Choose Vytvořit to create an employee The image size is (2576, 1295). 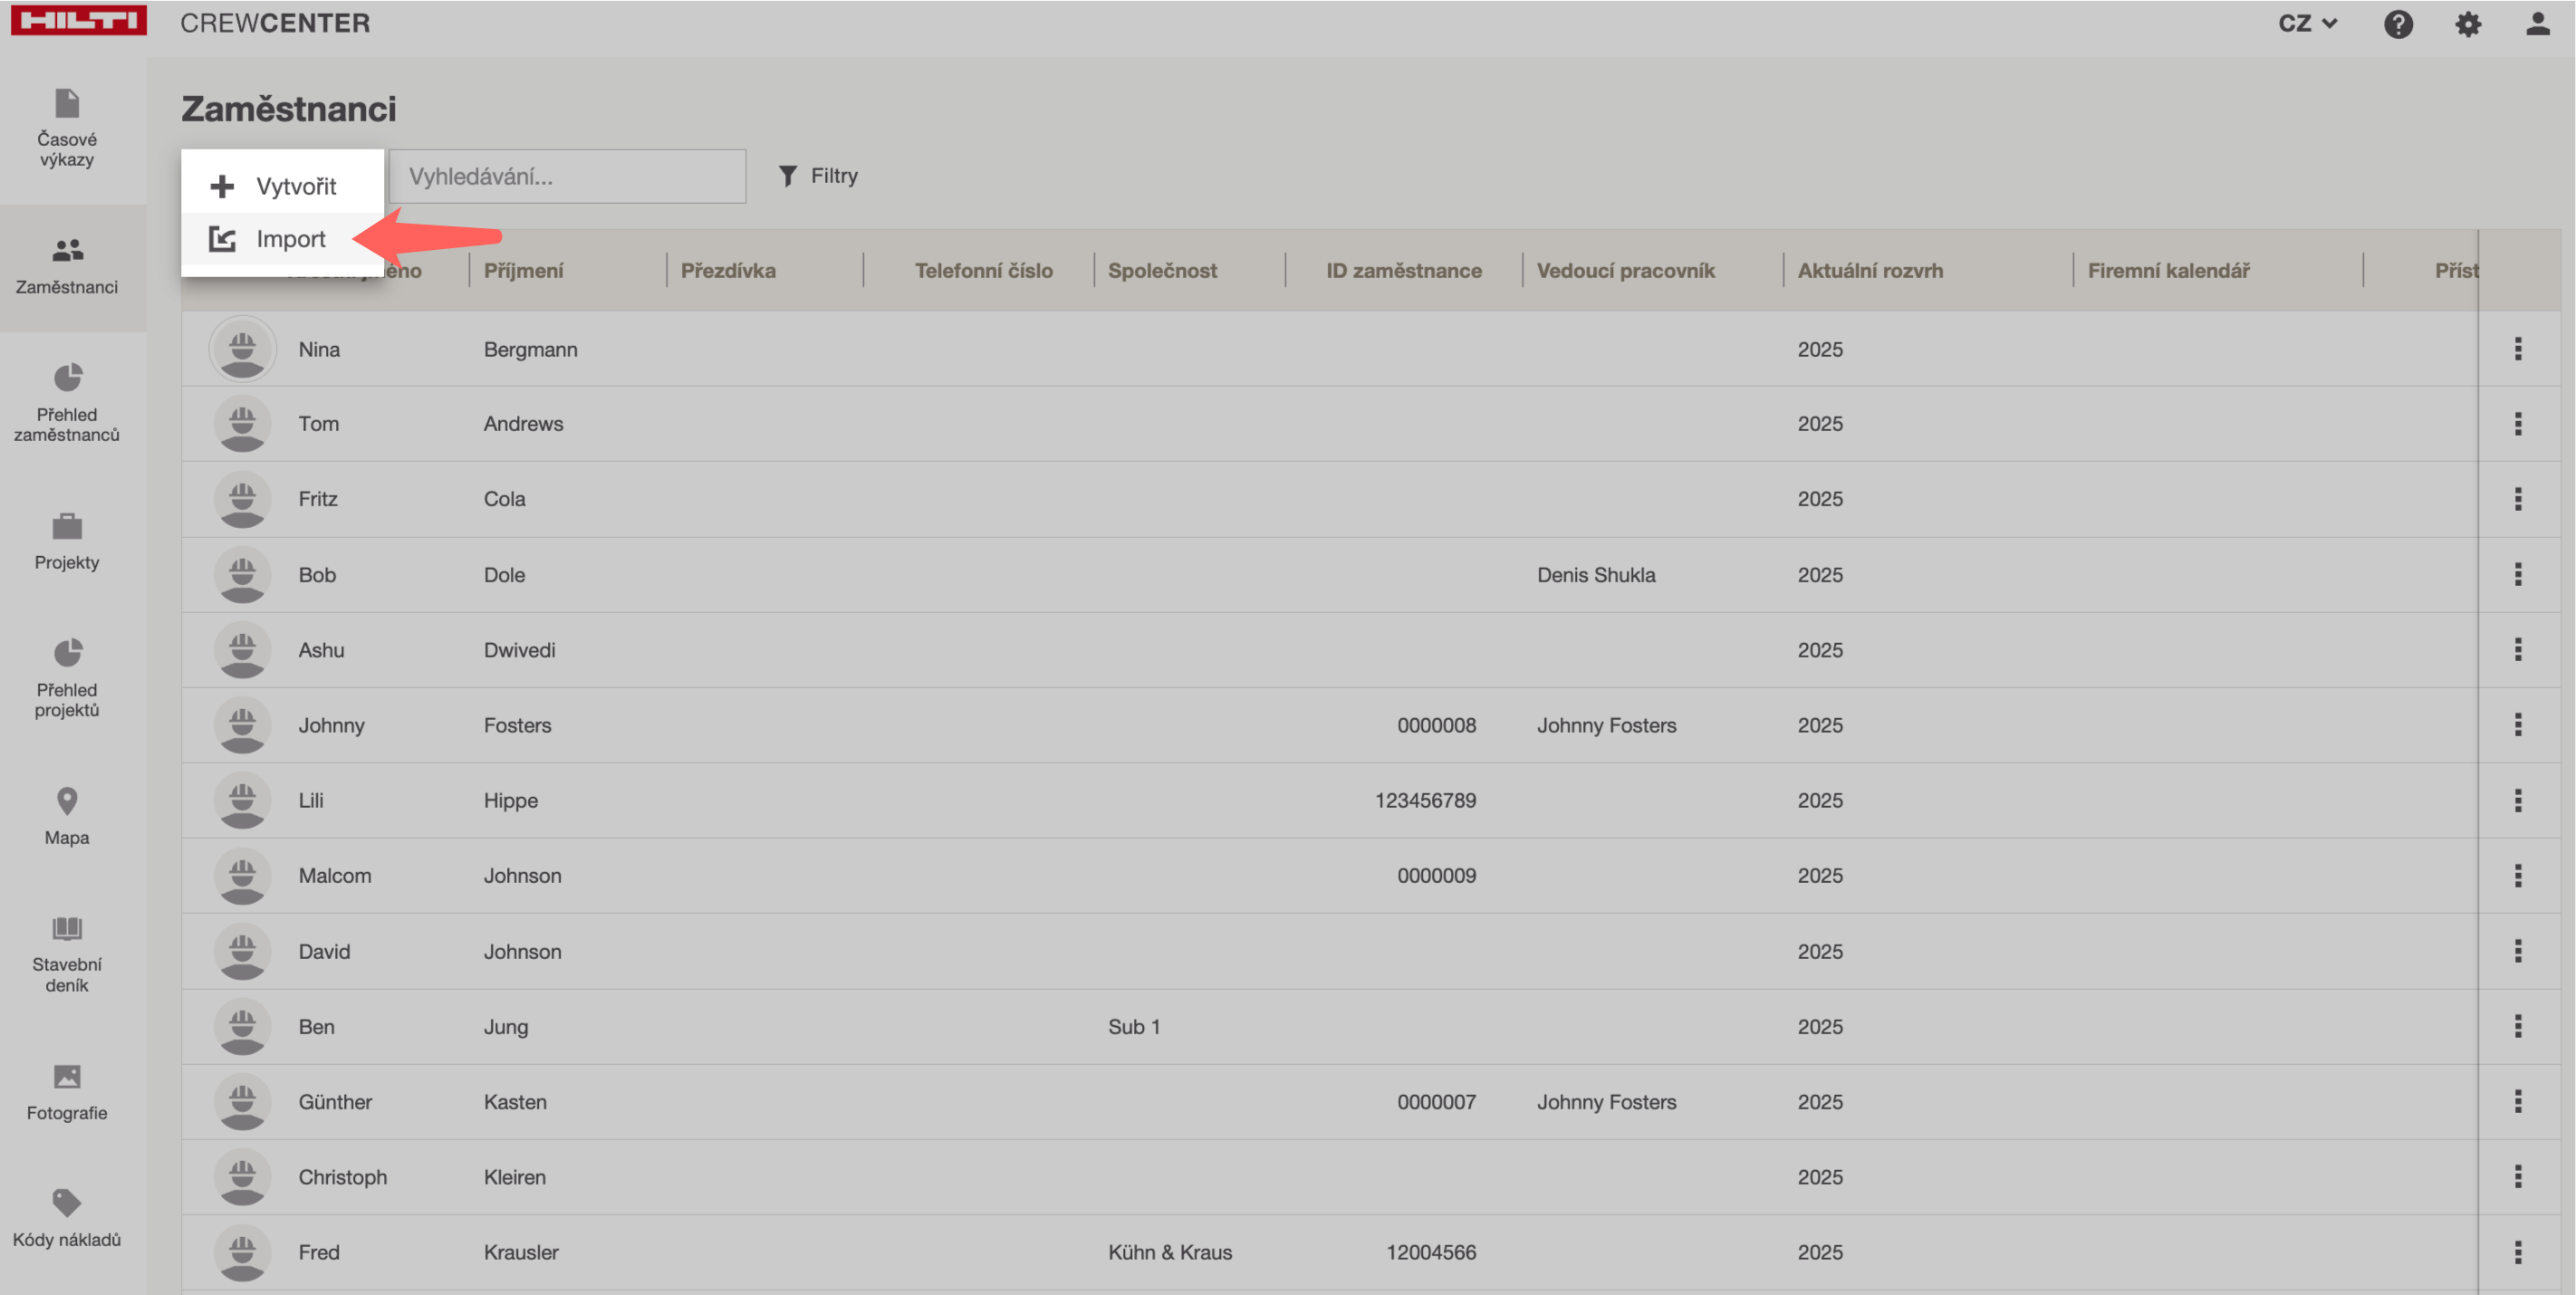(295, 186)
